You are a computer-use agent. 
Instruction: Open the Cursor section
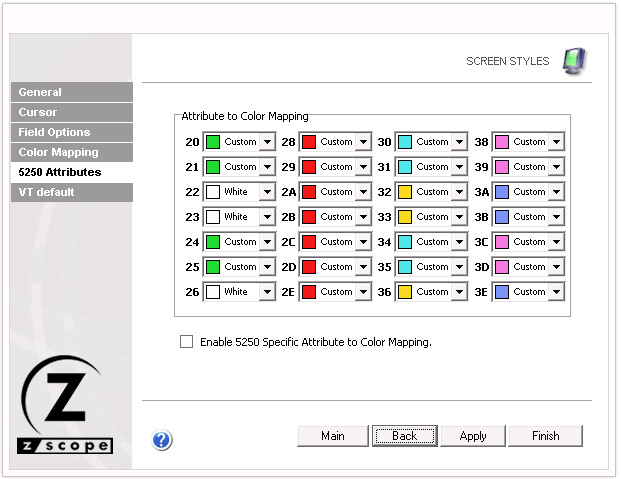tap(72, 112)
